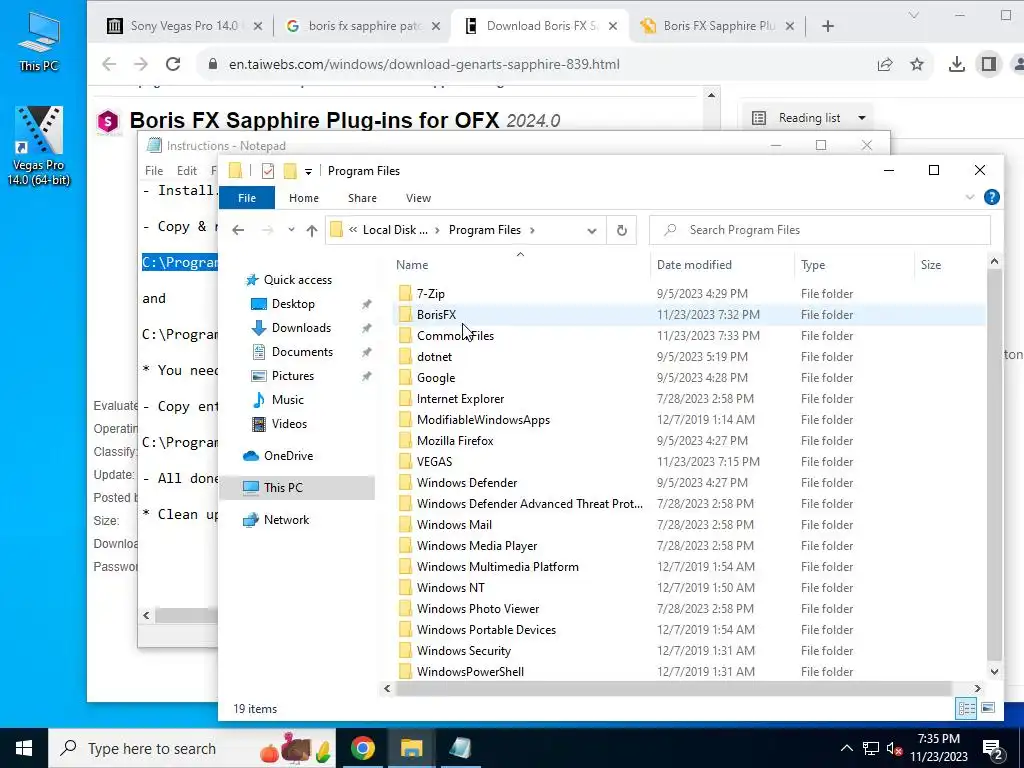Screen dimensions: 1024x768
Task: Bookmark this page with the star icon
Action: [x=917, y=64]
